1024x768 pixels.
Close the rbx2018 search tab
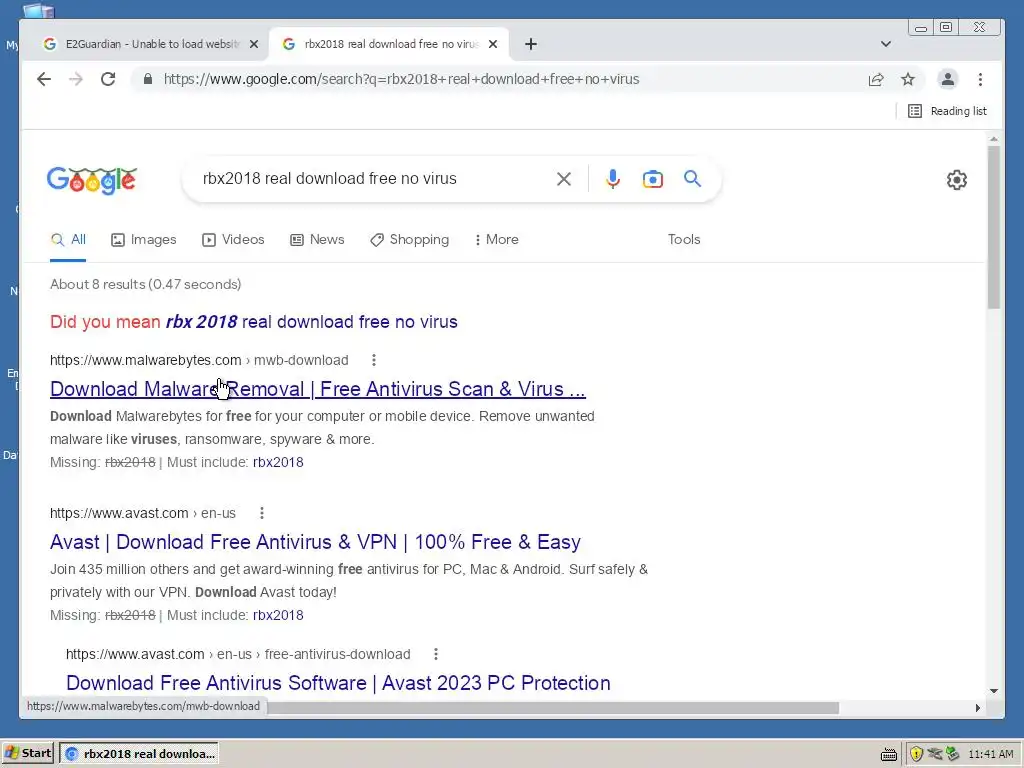[x=493, y=44]
